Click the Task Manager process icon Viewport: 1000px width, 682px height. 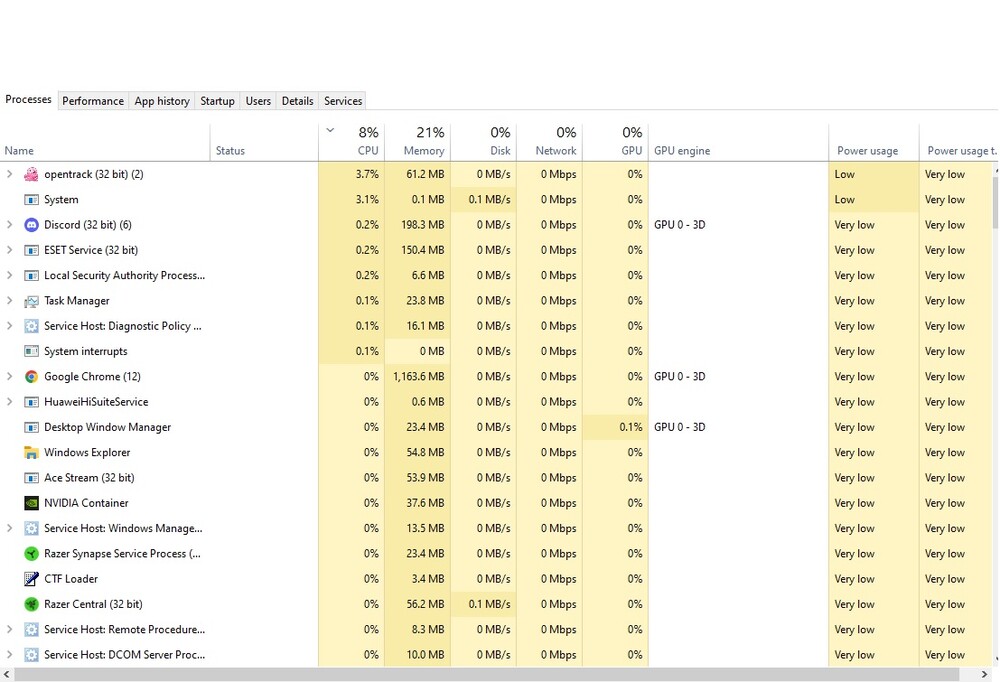click(31, 301)
